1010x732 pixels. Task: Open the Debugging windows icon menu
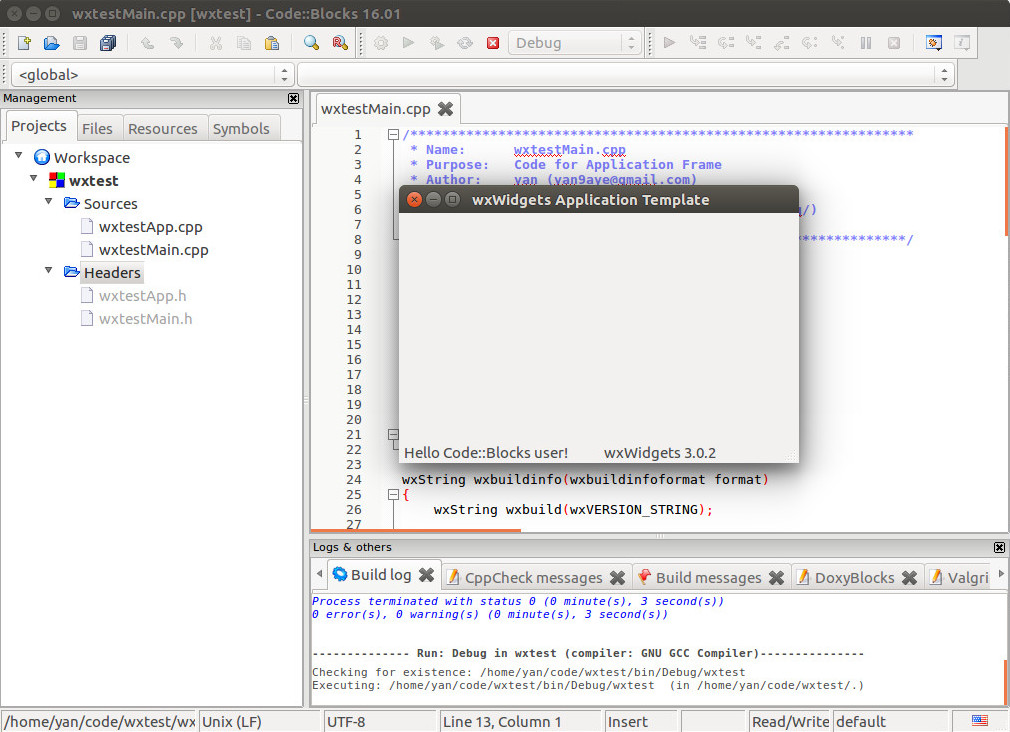[934, 43]
